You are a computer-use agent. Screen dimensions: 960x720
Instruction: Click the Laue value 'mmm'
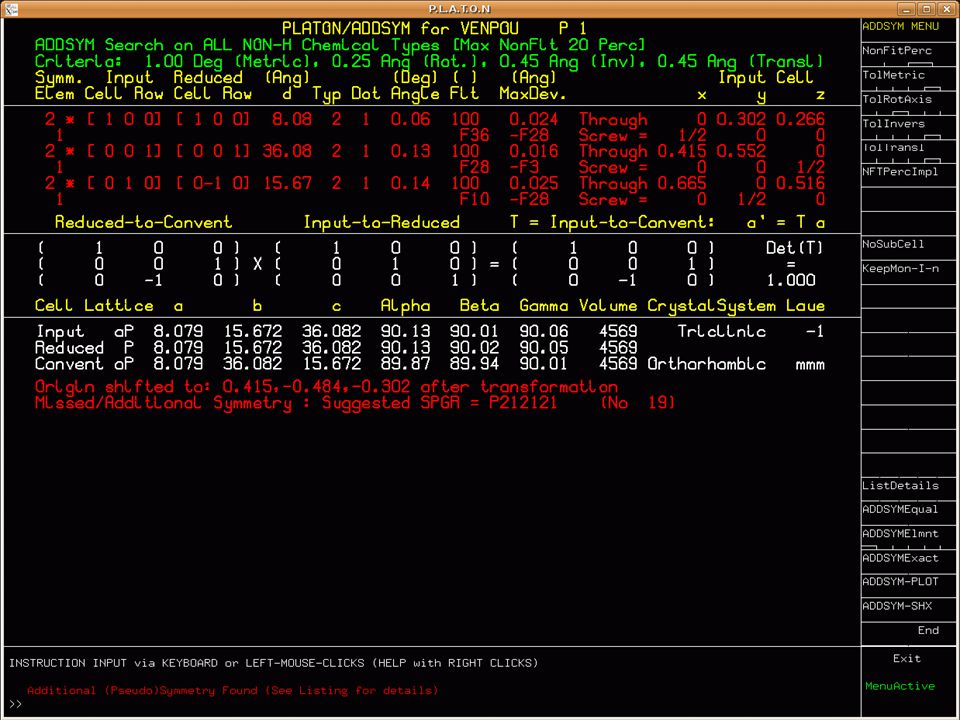click(x=809, y=366)
